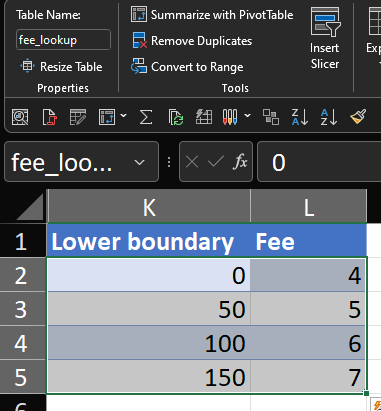Open the dropdown arrow next to colored markers
The image size is (381, 411).
(247, 116)
